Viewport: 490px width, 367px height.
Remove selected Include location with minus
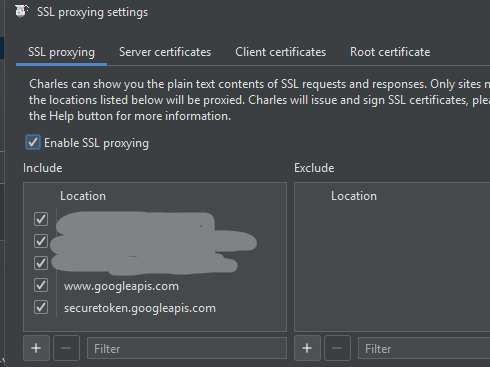pyautogui.click(x=66, y=348)
